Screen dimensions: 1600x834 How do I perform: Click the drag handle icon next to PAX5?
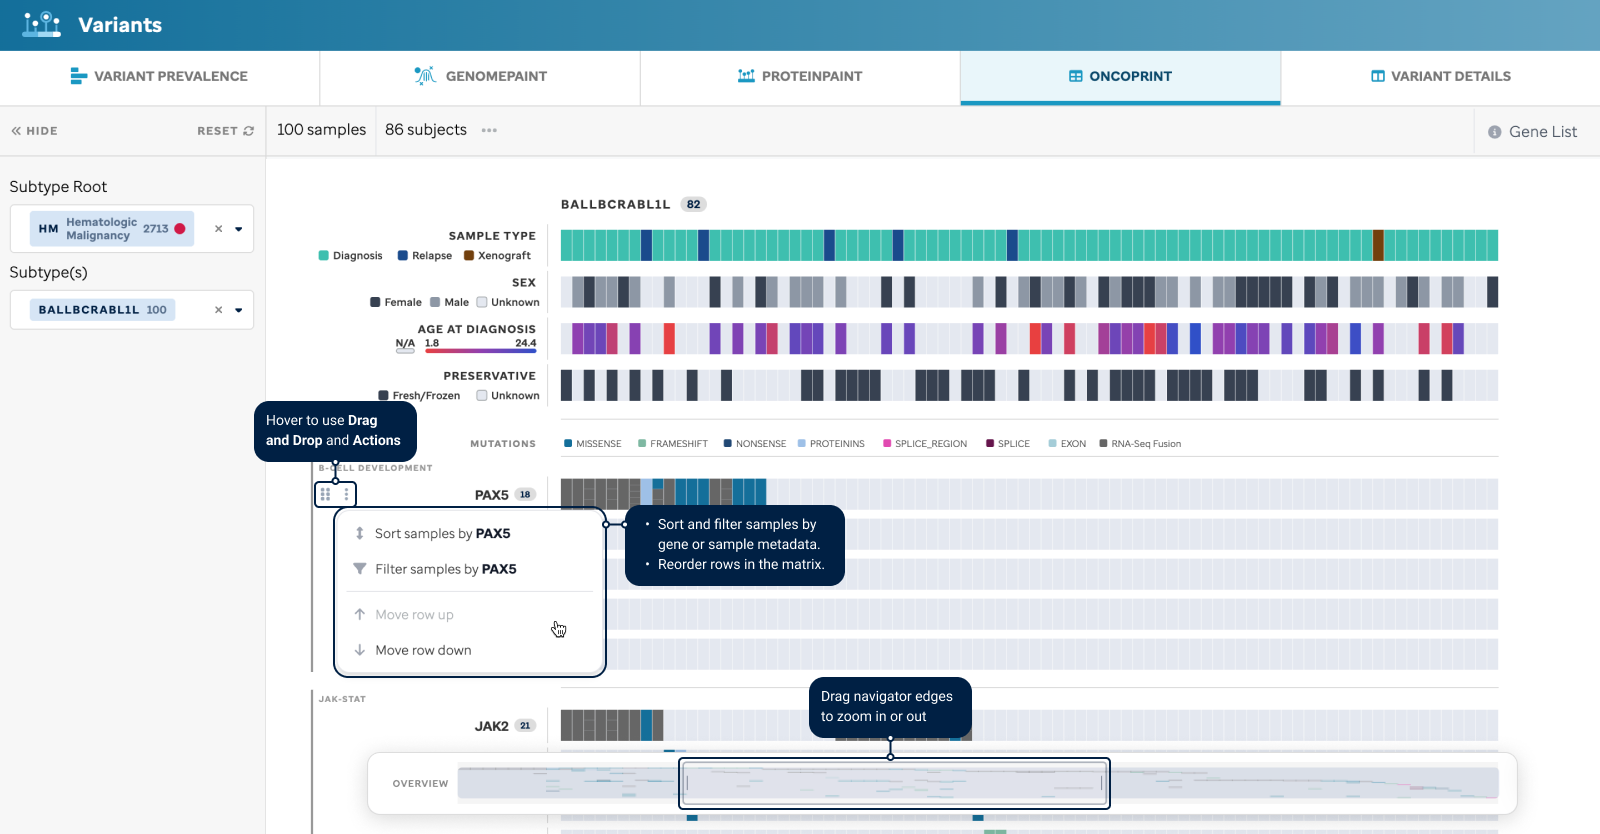tap(325, 494)
